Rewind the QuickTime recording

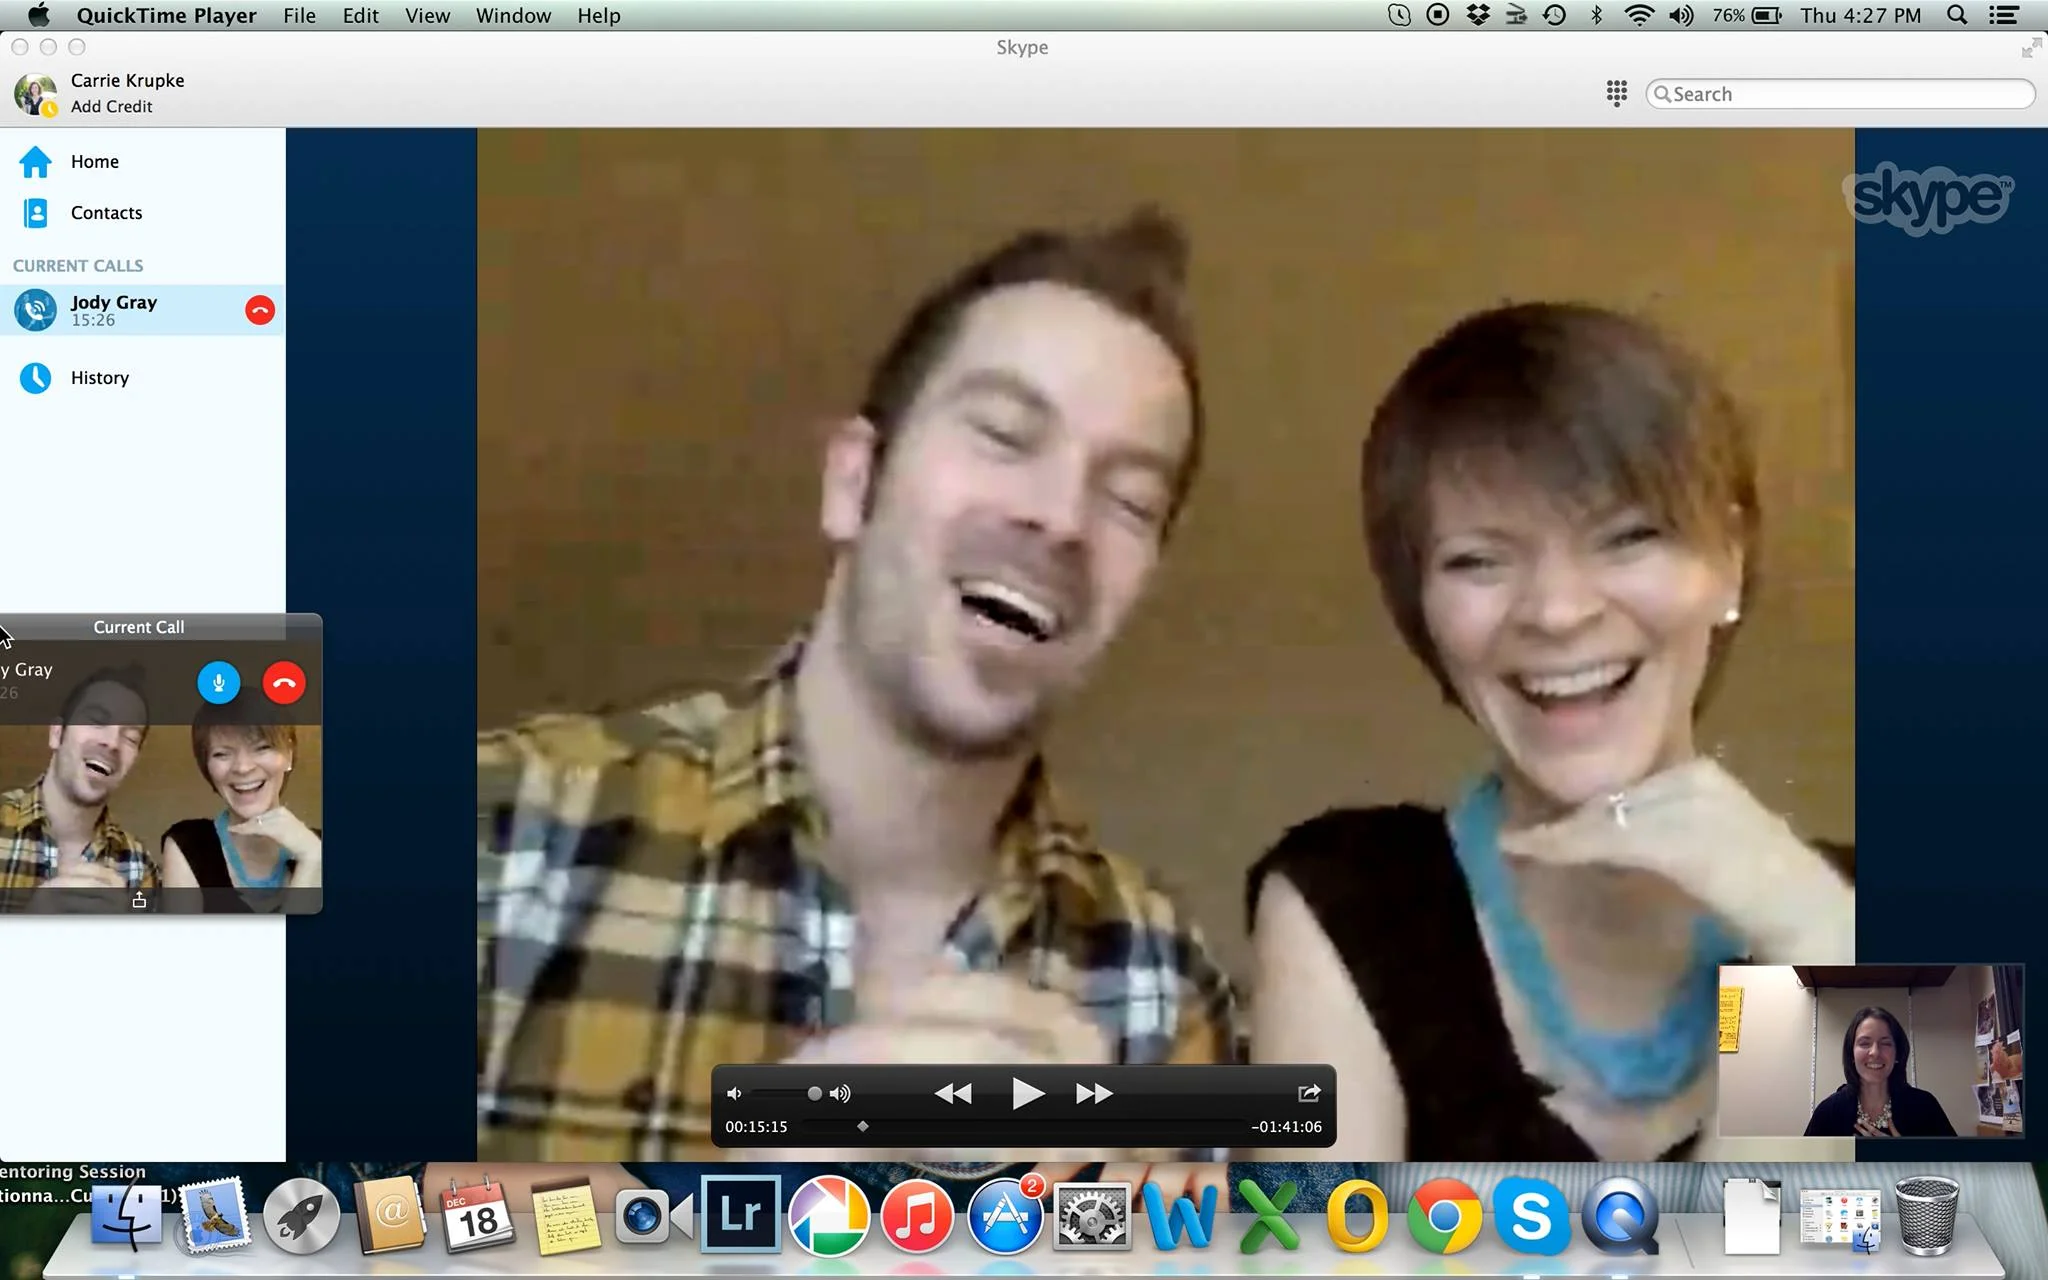tap(952, 1094)
